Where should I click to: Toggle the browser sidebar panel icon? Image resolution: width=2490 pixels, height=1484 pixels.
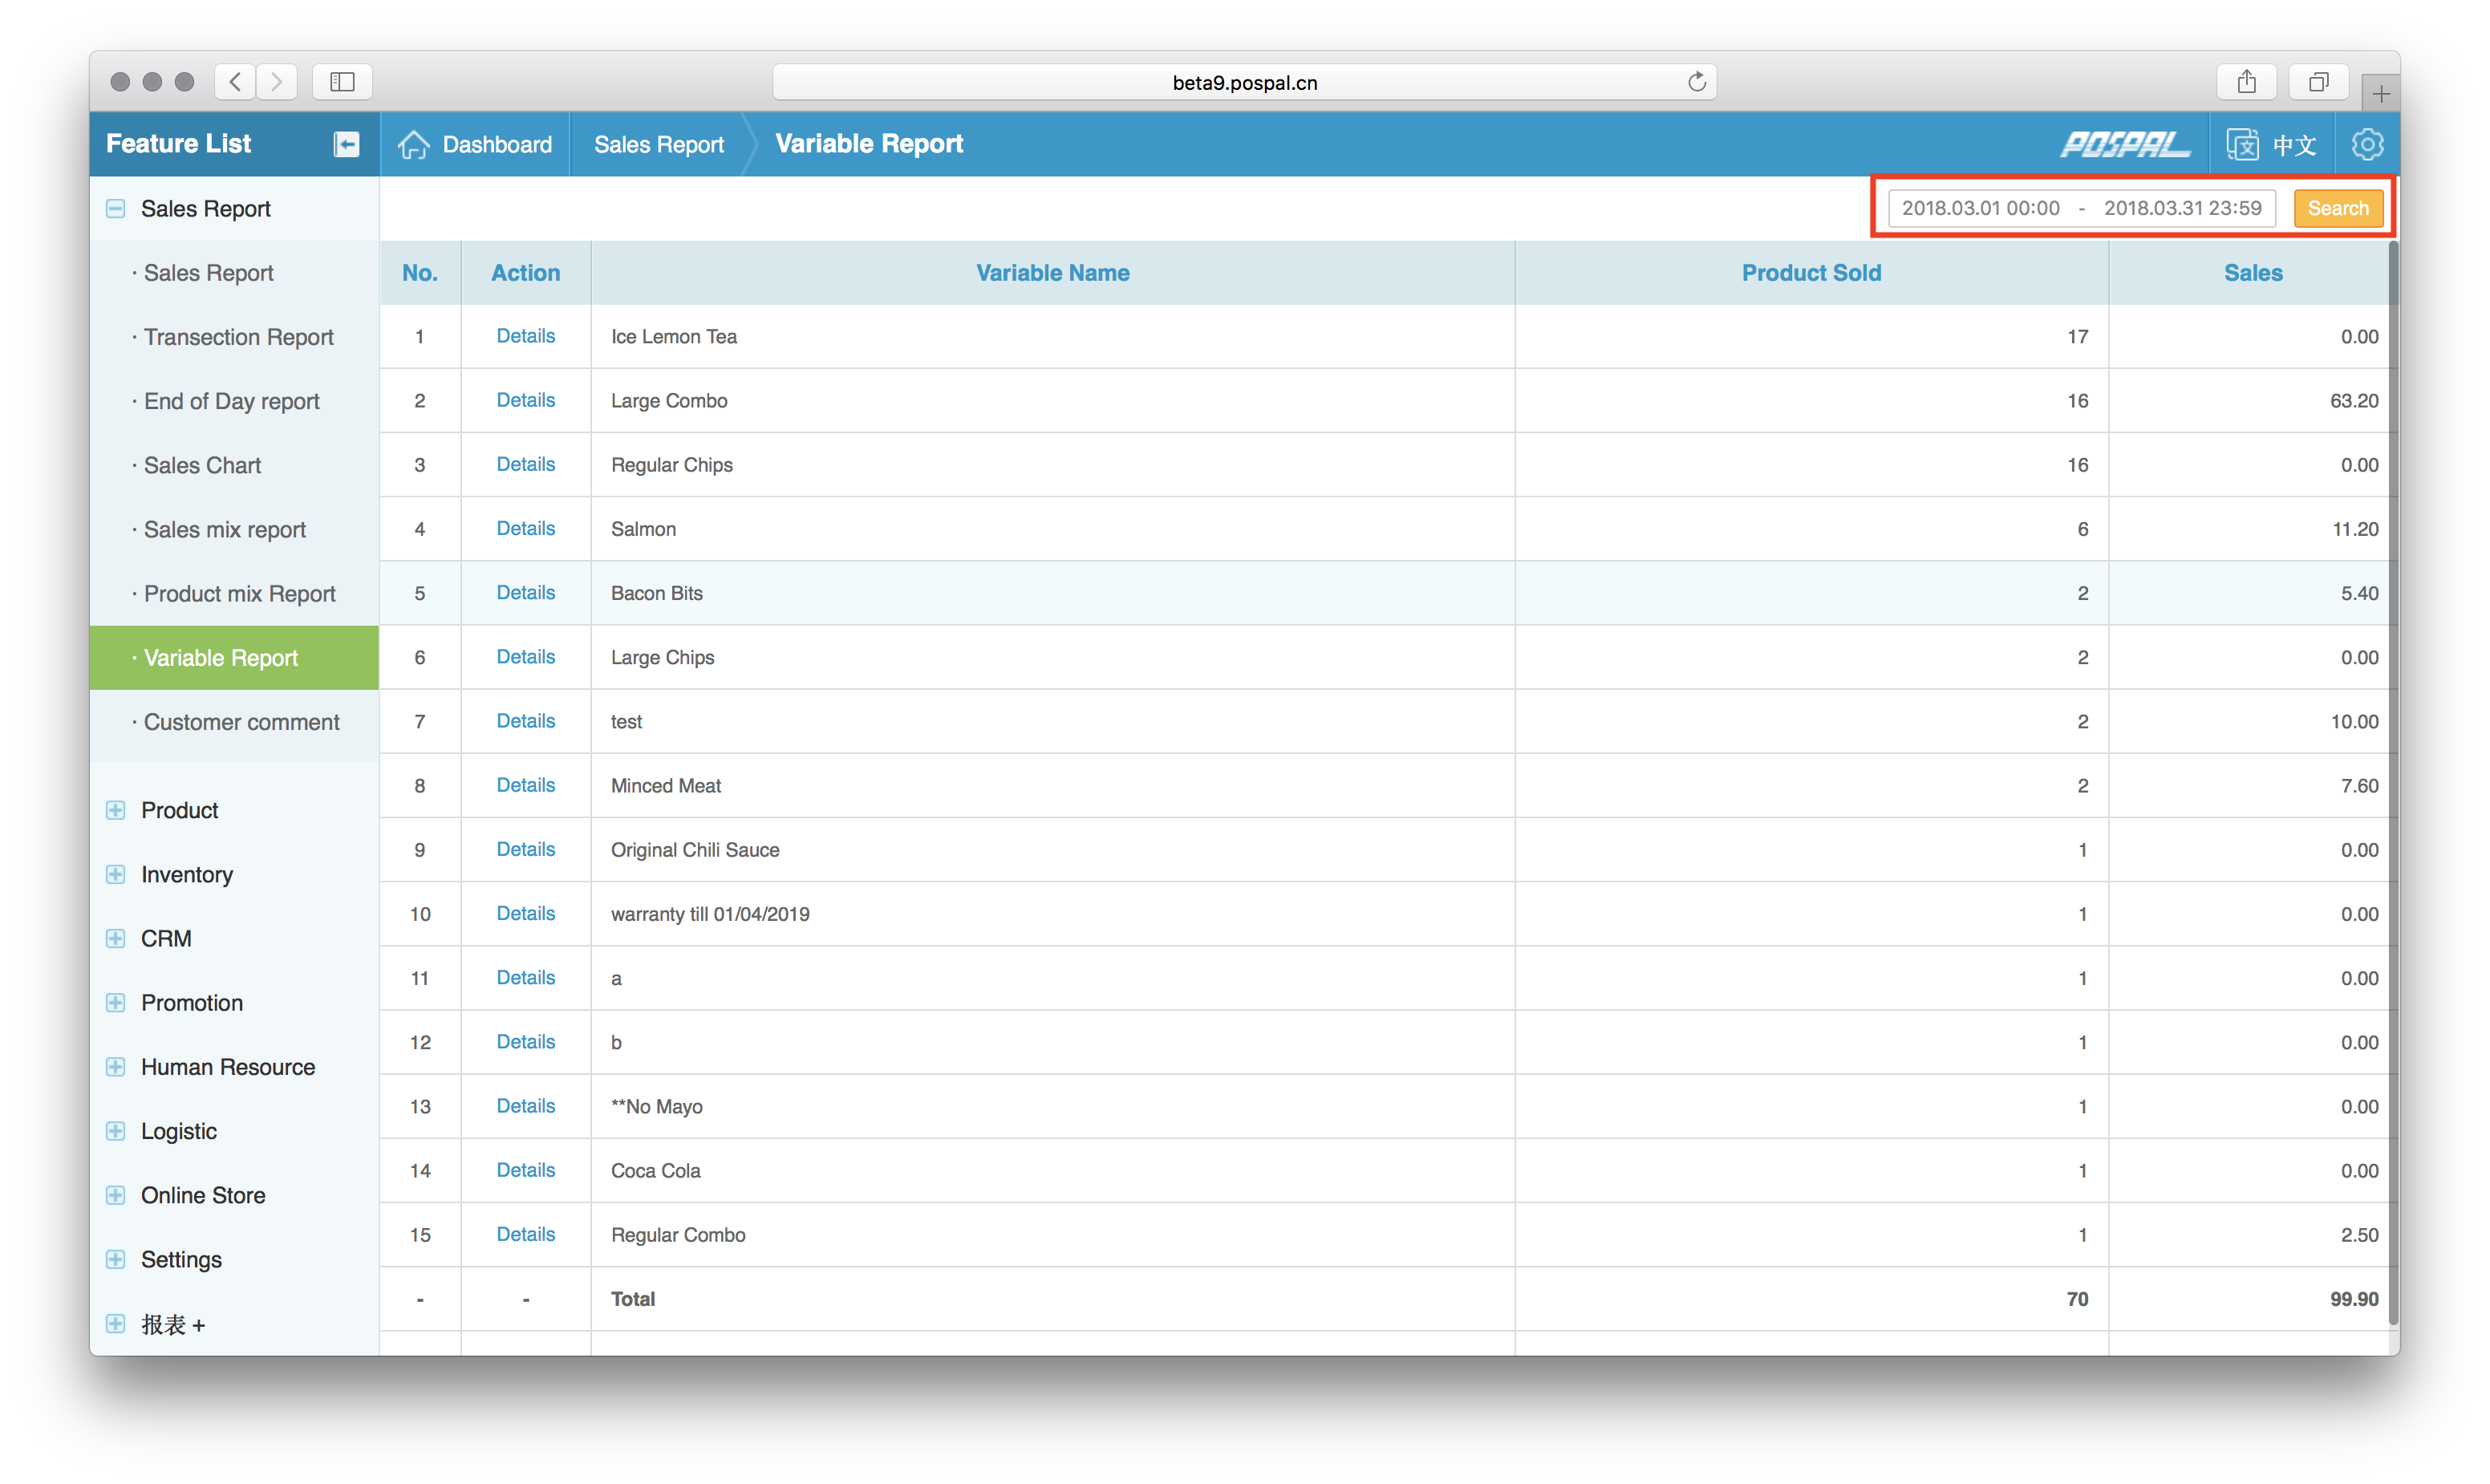342,82
